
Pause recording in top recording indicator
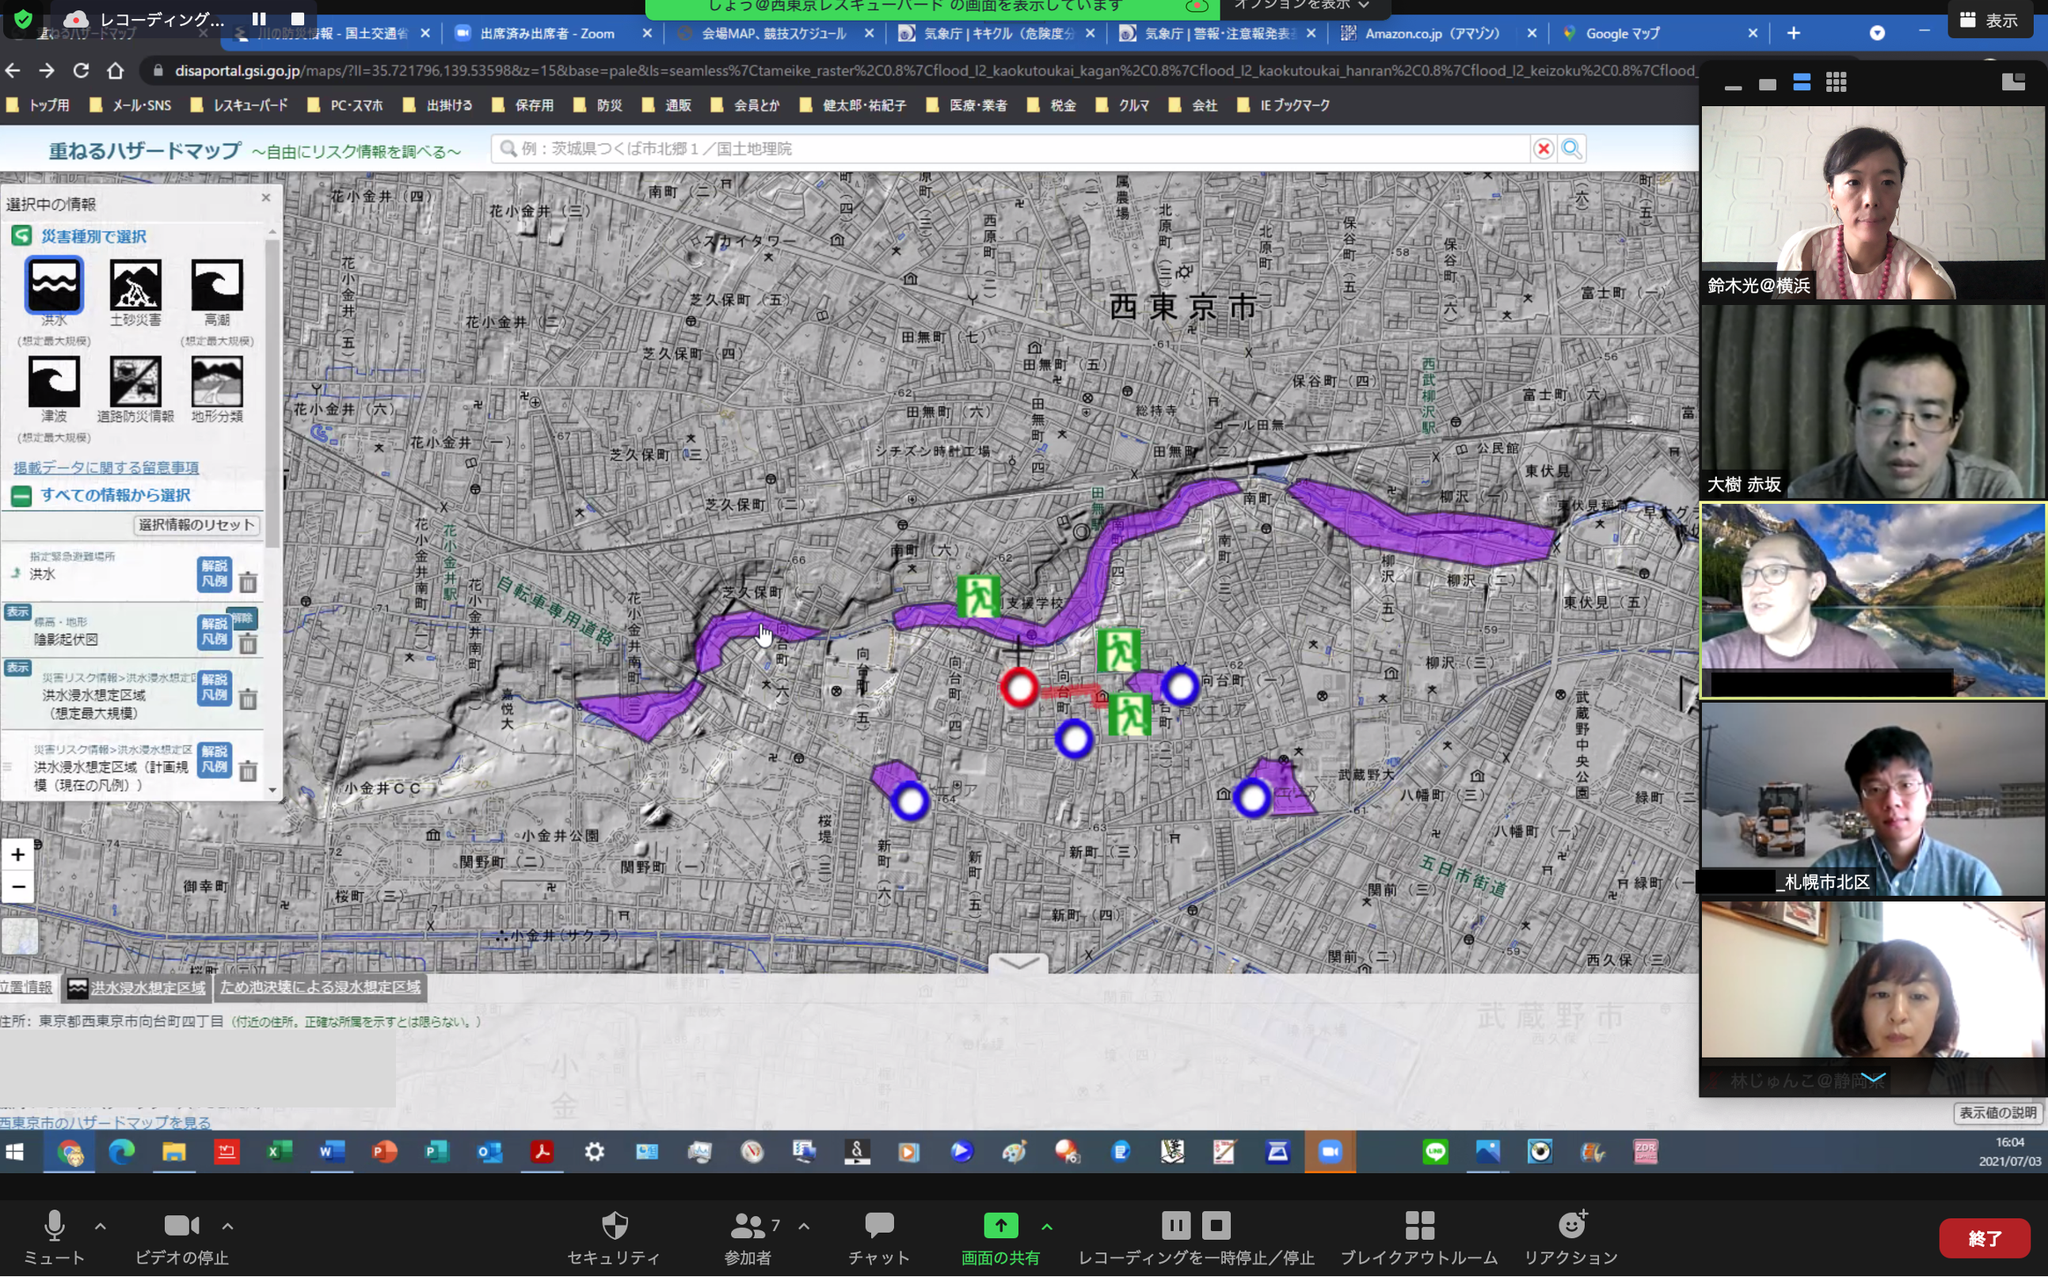coord(259,18)
